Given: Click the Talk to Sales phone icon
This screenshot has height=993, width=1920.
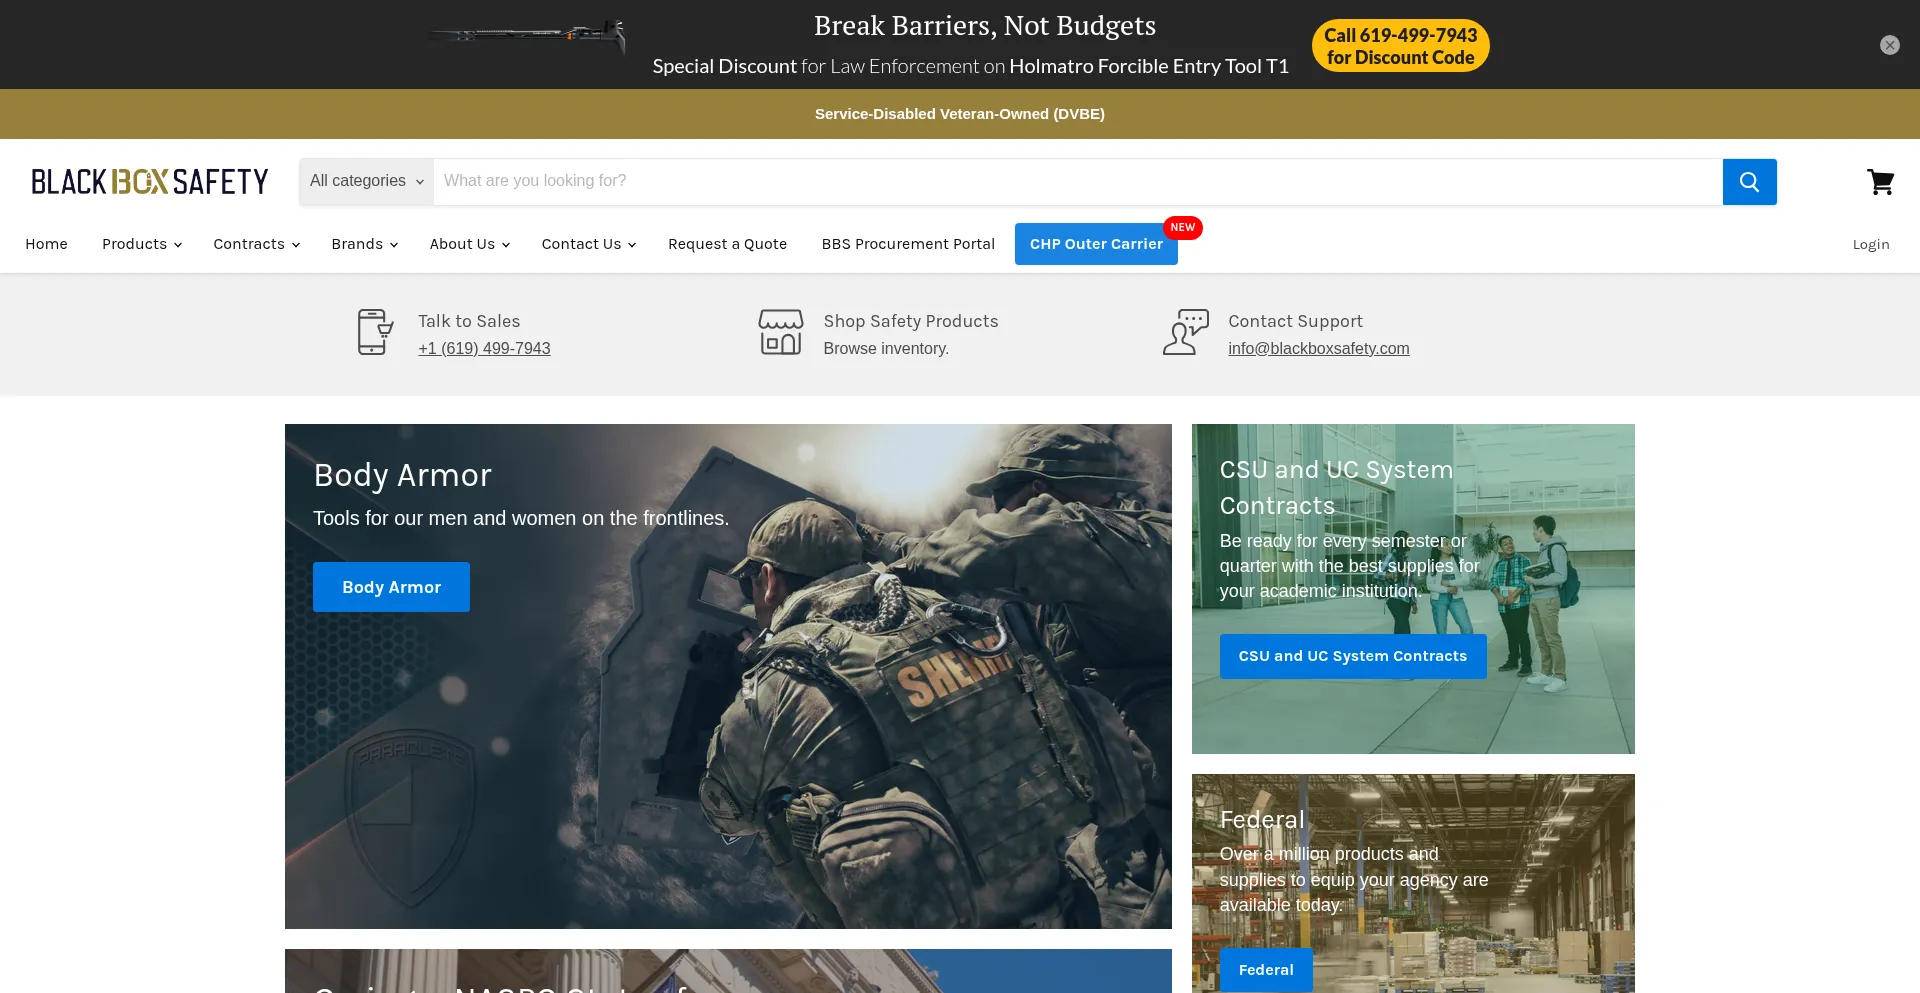Looking at the screenshot, I should (375, 332).
